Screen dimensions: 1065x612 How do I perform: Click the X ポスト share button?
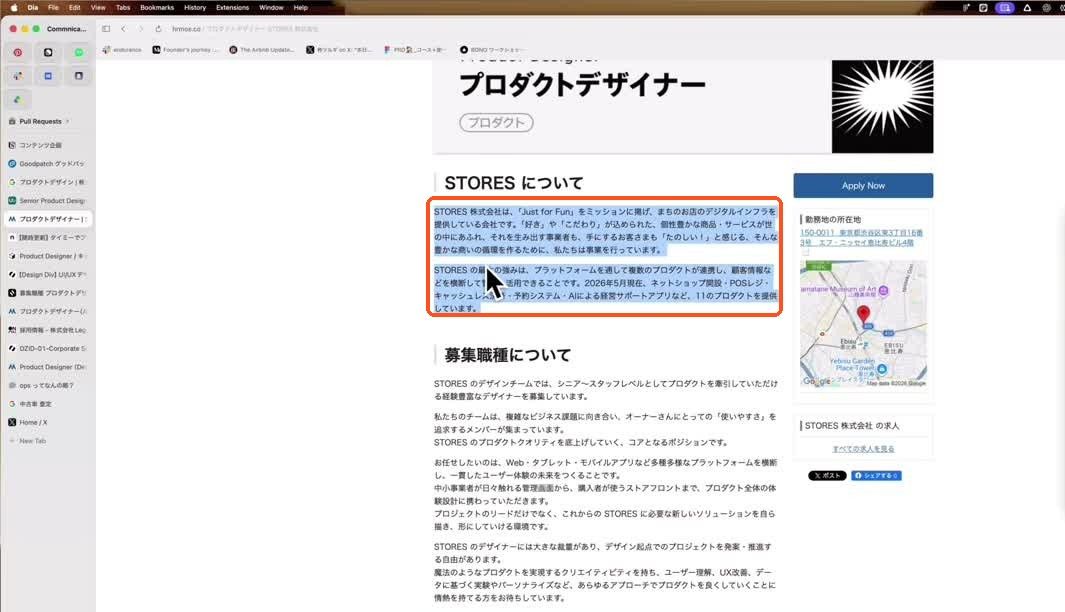coord(827,475)
